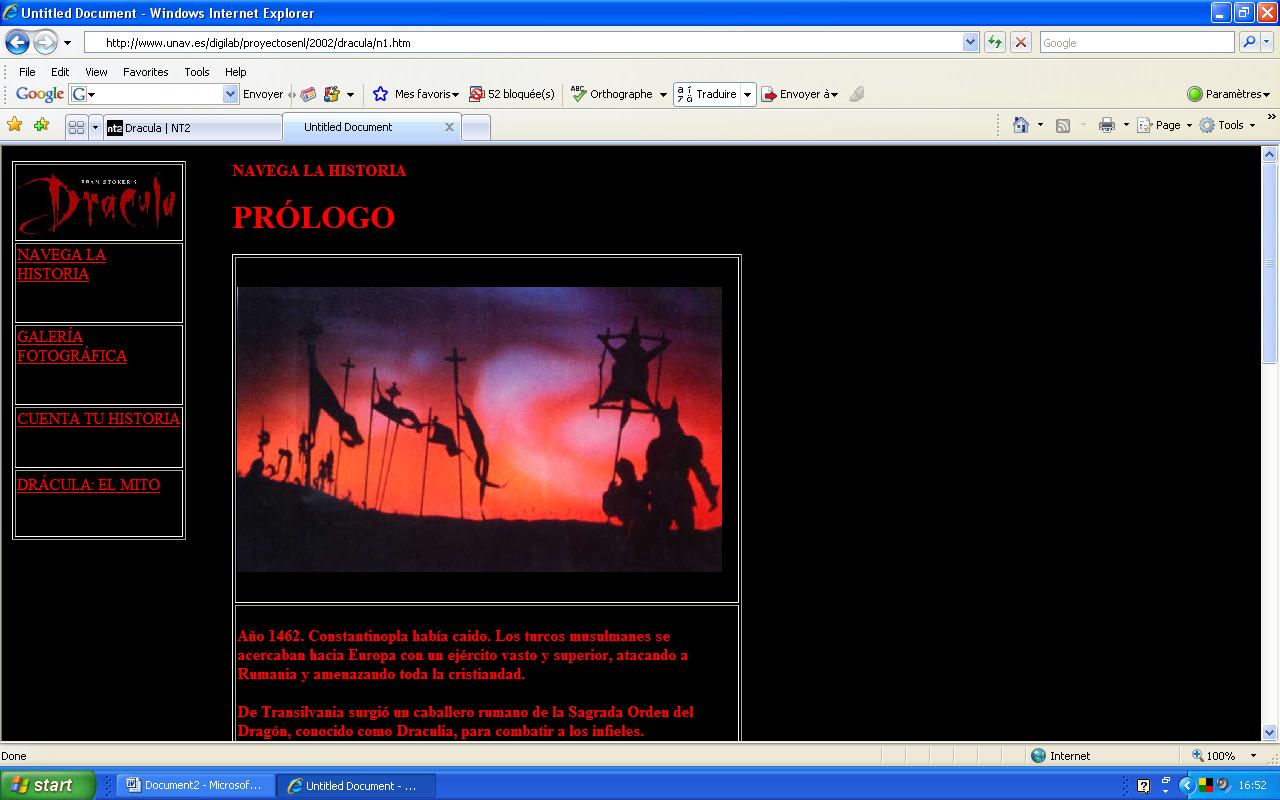The width and height of the screenshot is (1280, 800).
Task: Open the Page command menu
Action: 1165,125
